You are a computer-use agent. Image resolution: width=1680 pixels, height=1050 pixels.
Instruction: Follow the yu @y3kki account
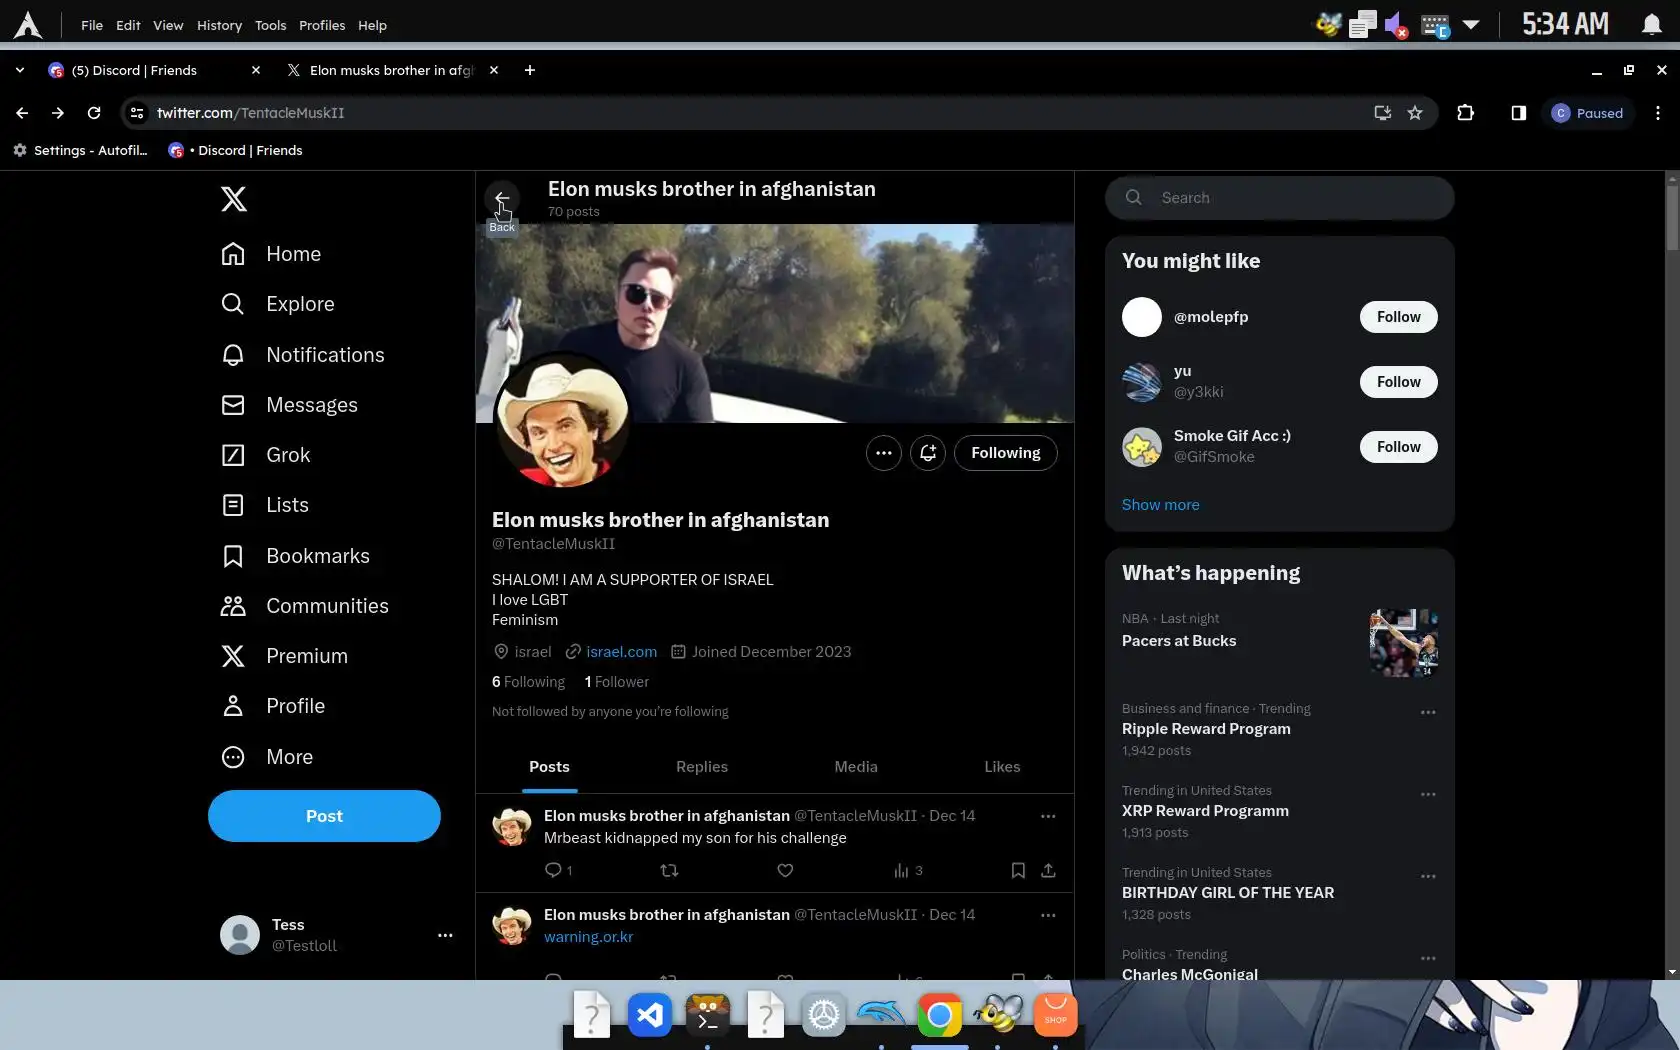tap(1398, 382)
